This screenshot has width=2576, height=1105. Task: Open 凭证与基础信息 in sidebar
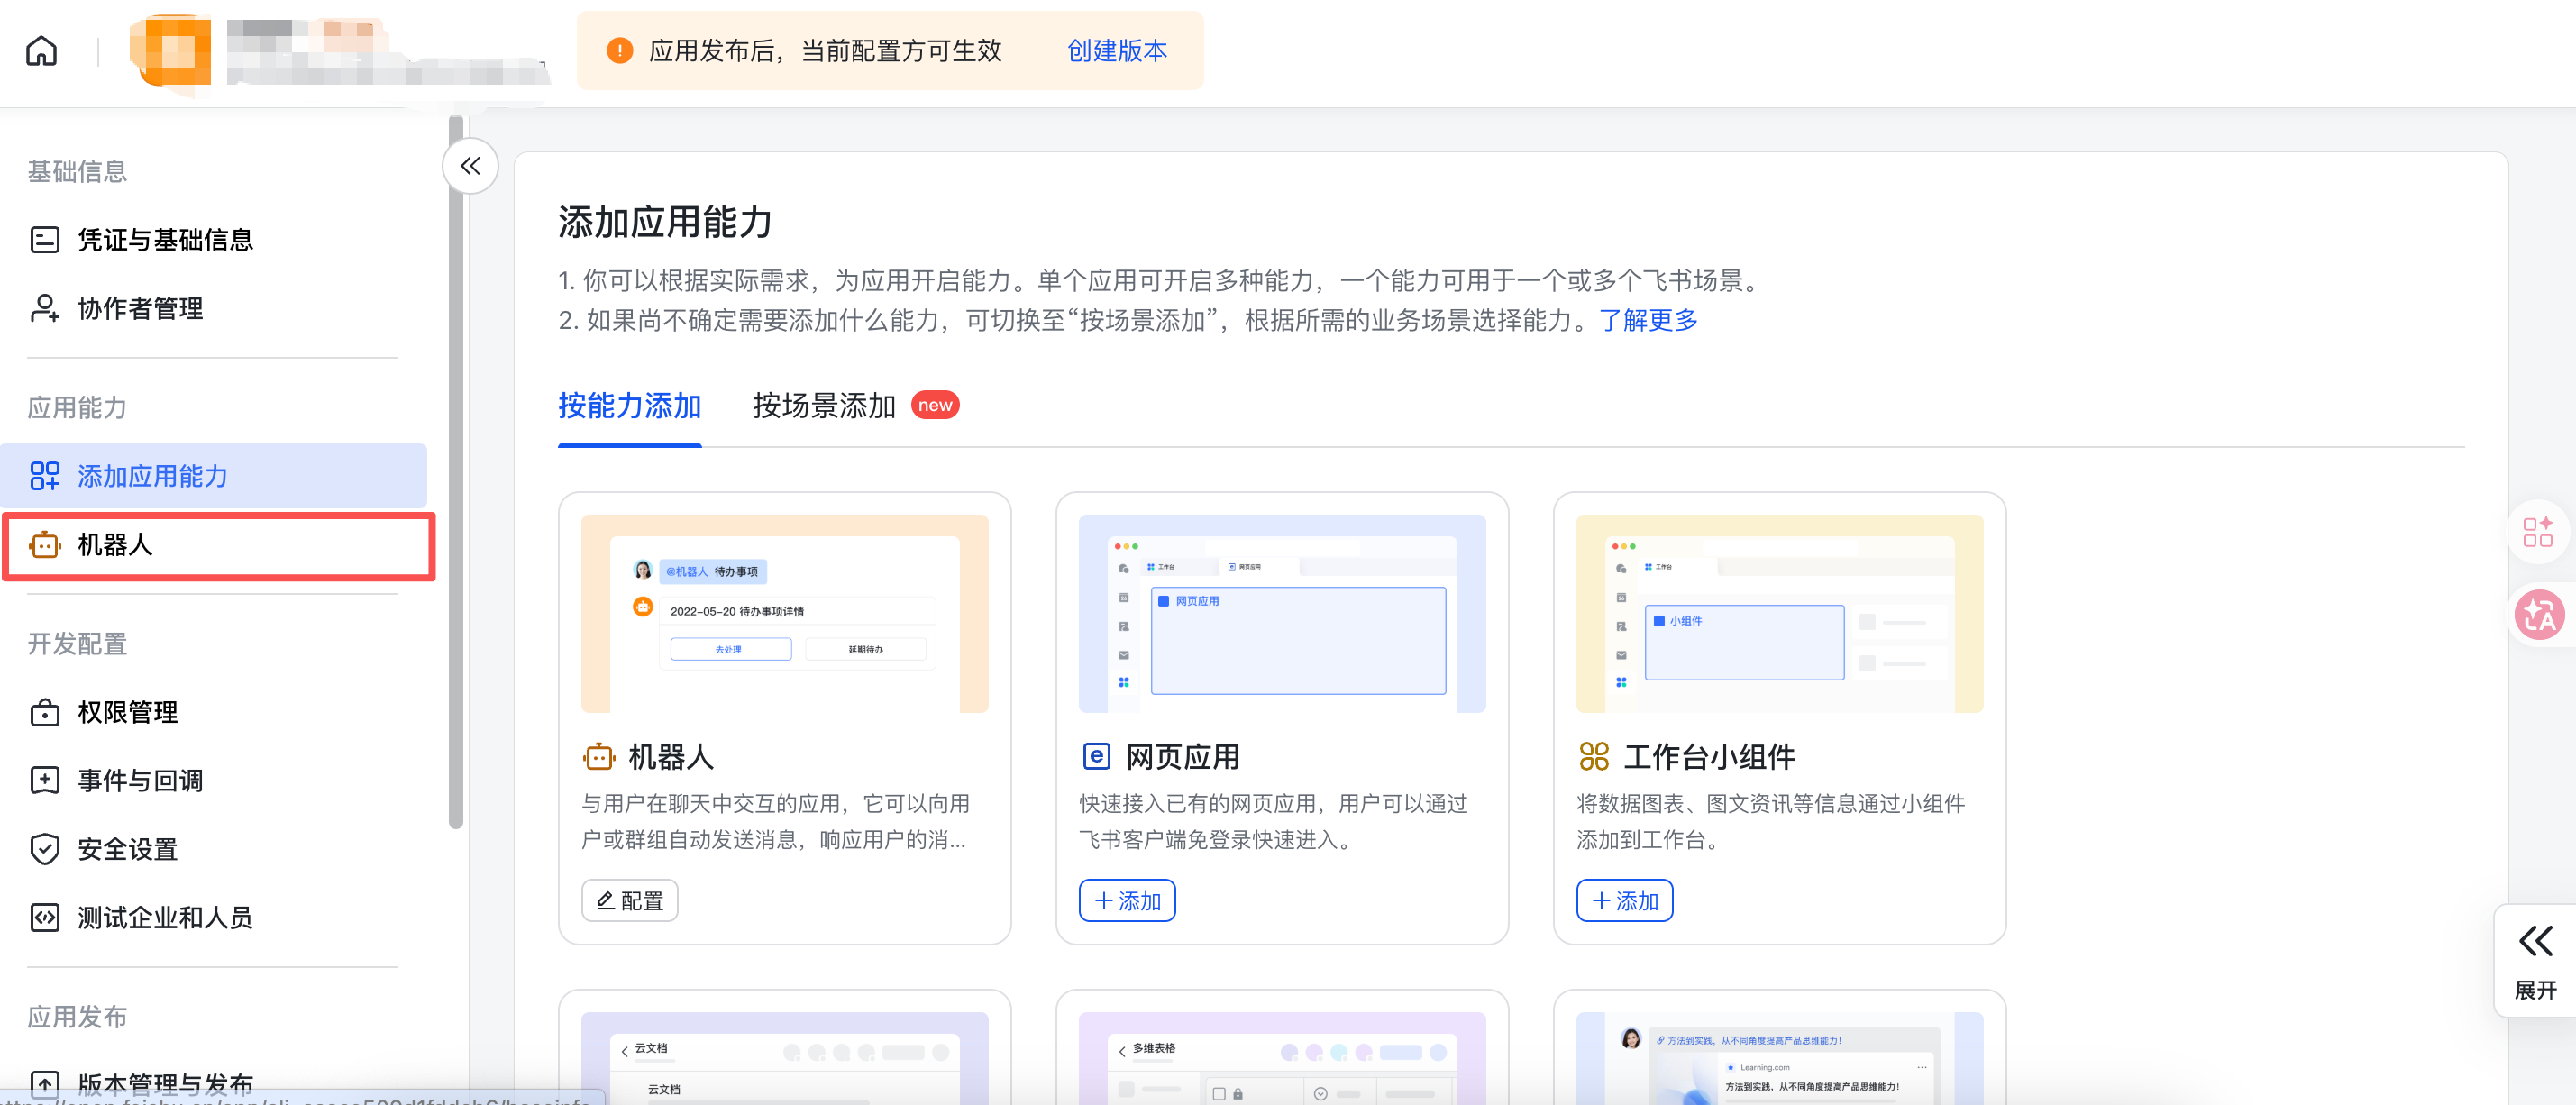click(214, 240)
